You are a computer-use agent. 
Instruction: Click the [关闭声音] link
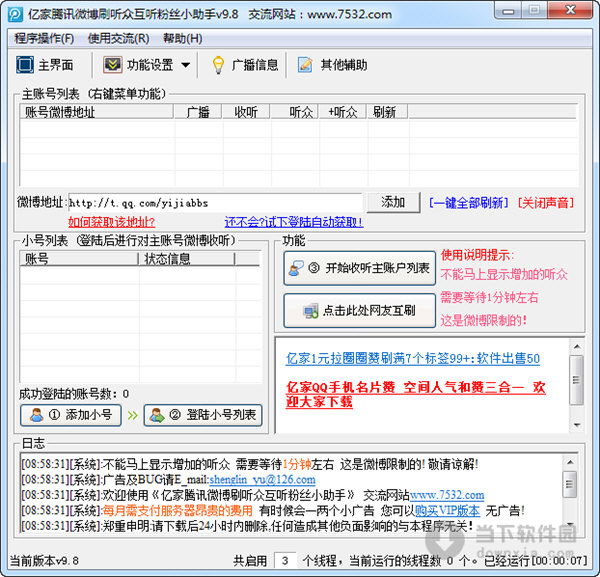pyautogui.click(x=546, y=202)
